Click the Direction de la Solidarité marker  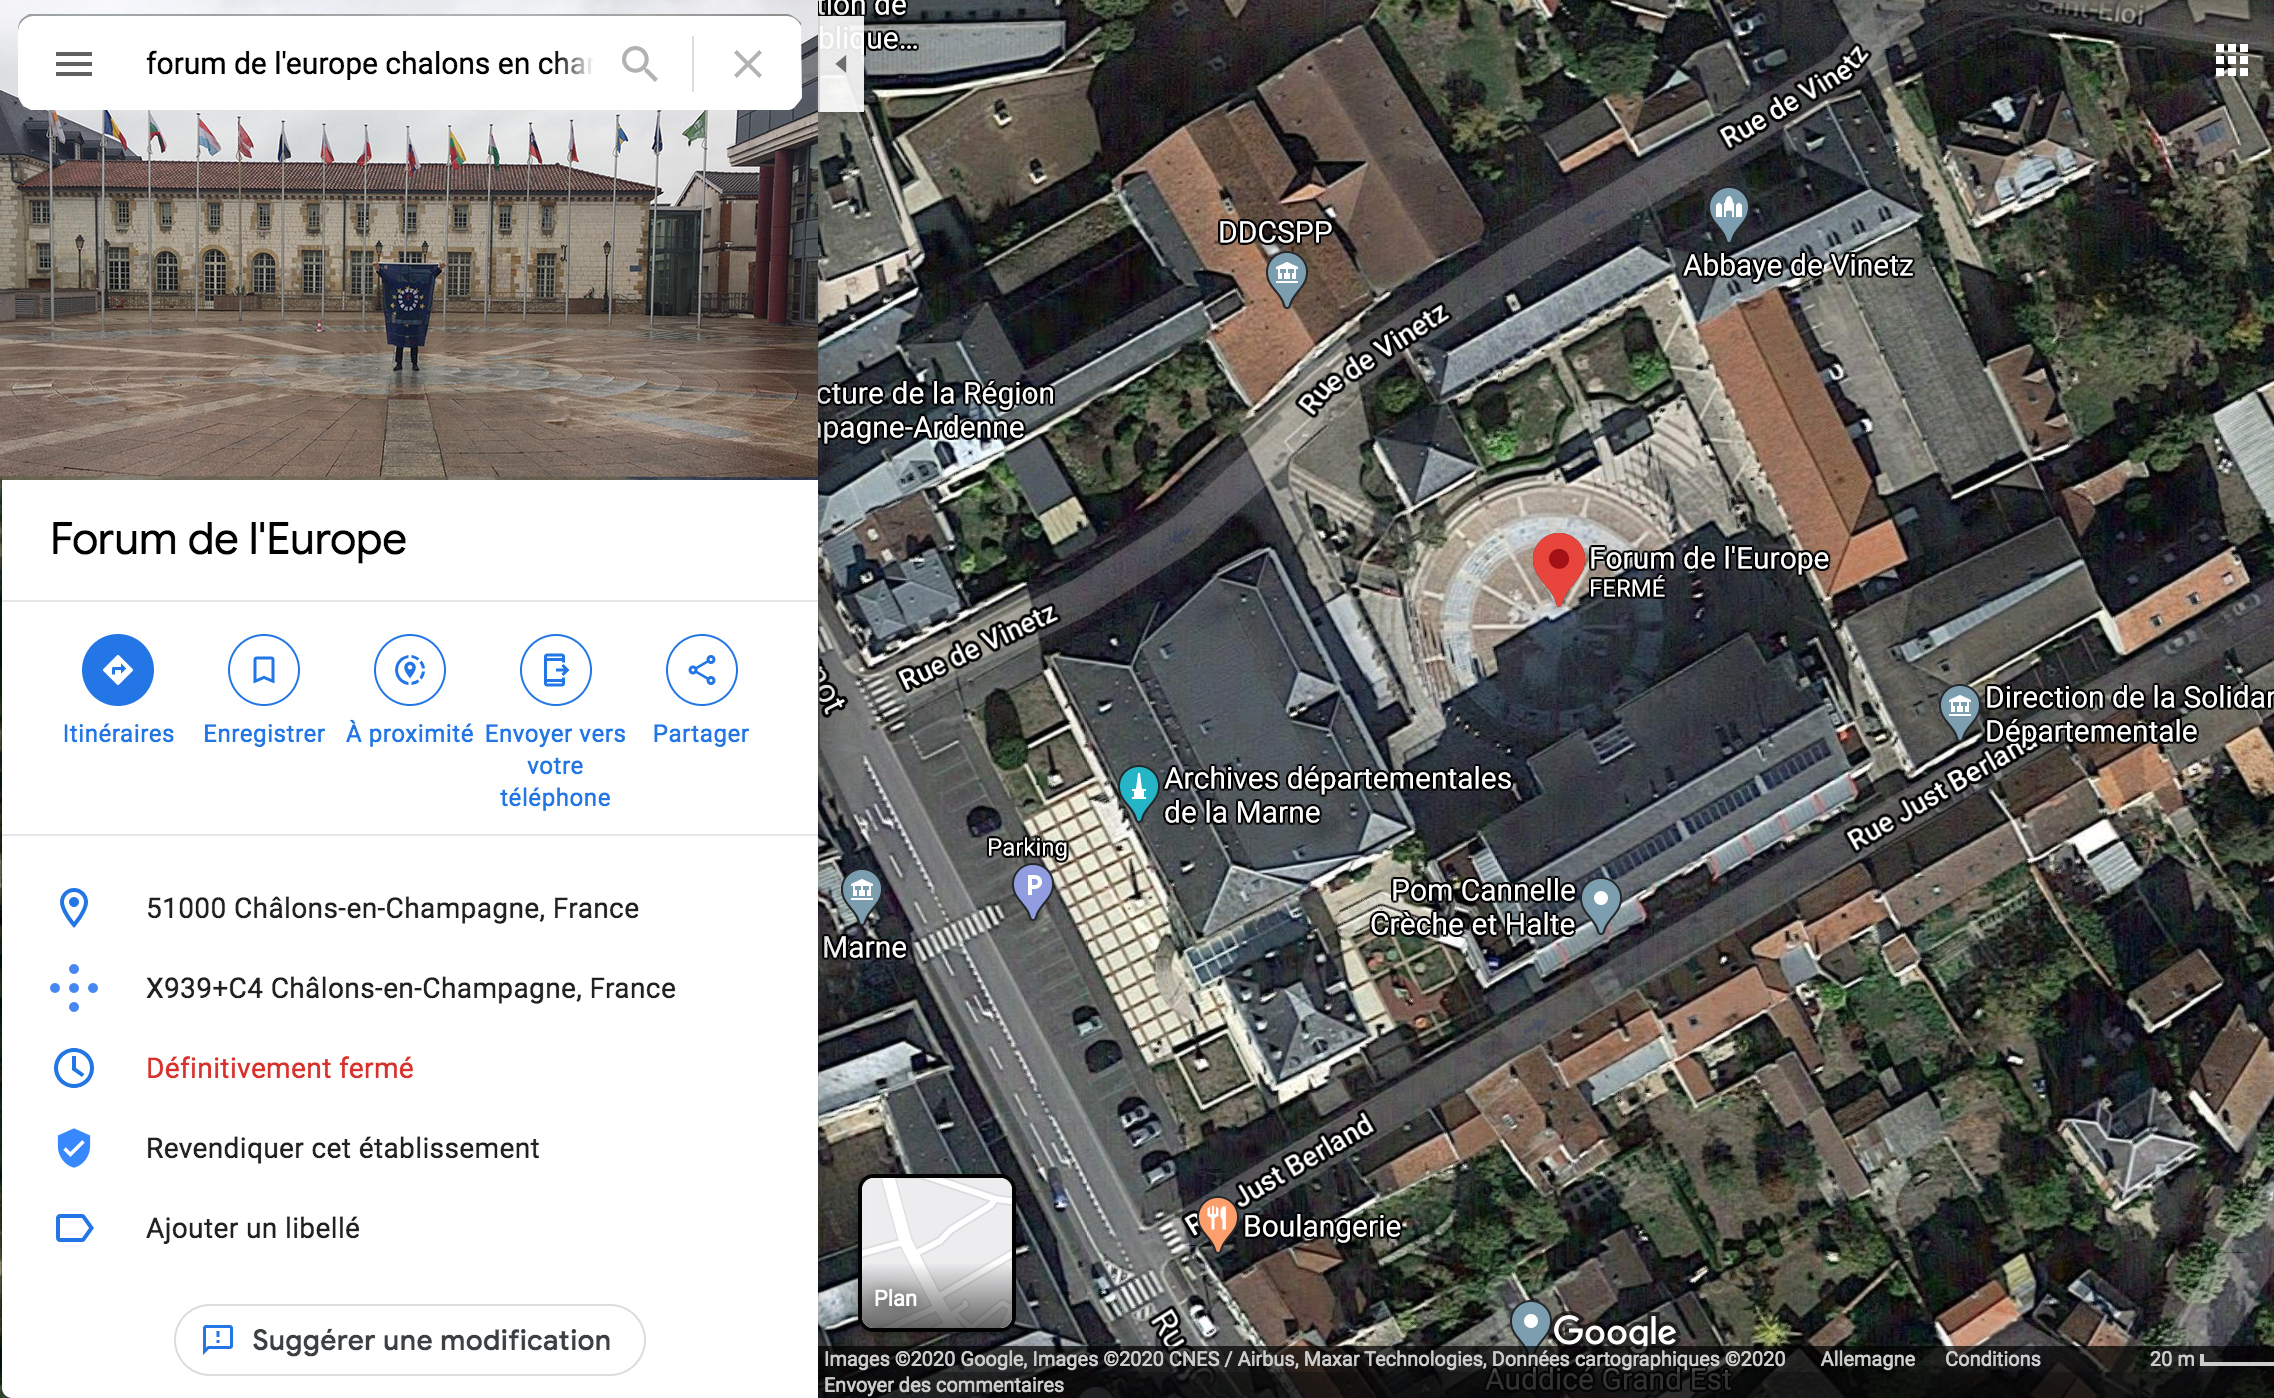[1959, 709]
